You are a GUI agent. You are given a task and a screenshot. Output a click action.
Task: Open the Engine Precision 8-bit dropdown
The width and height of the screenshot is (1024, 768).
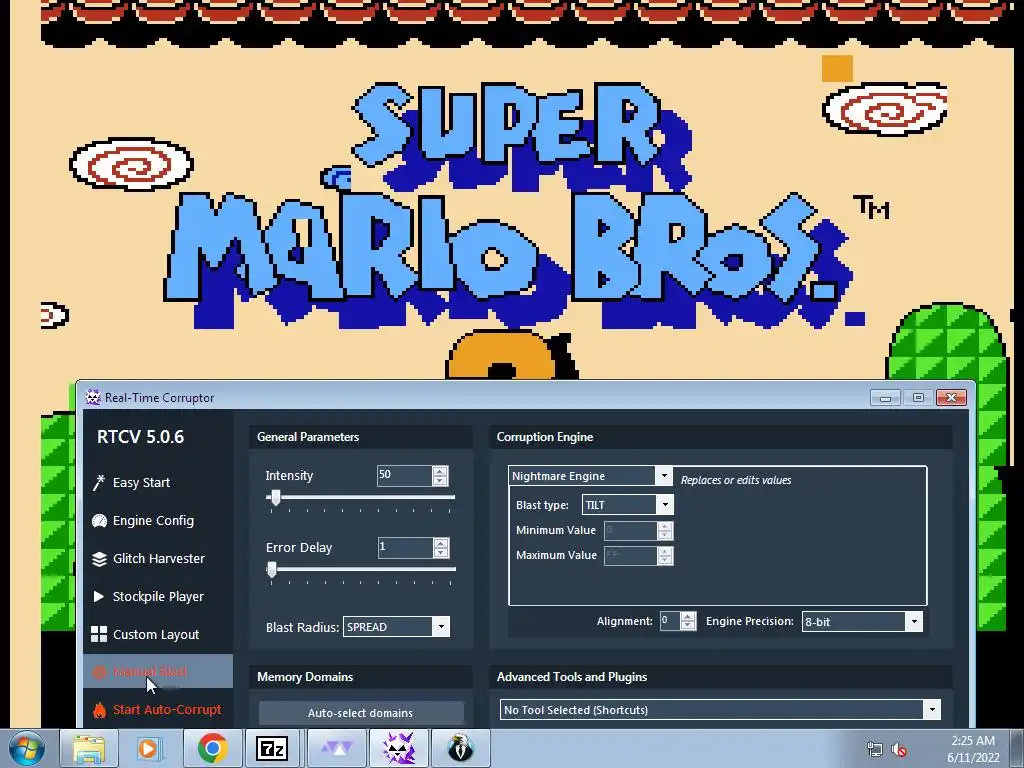(862, 622)
